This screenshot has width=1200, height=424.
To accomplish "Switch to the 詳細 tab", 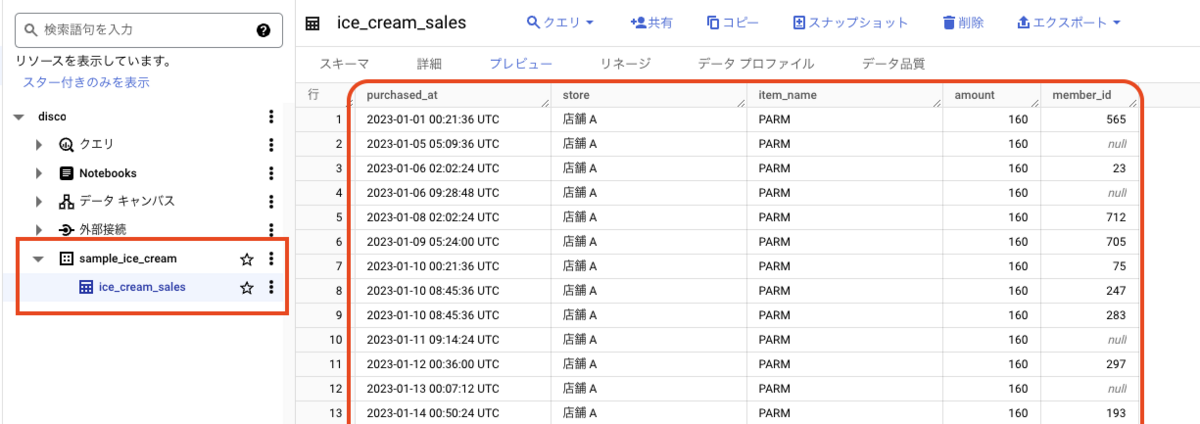I will [429, 63].
